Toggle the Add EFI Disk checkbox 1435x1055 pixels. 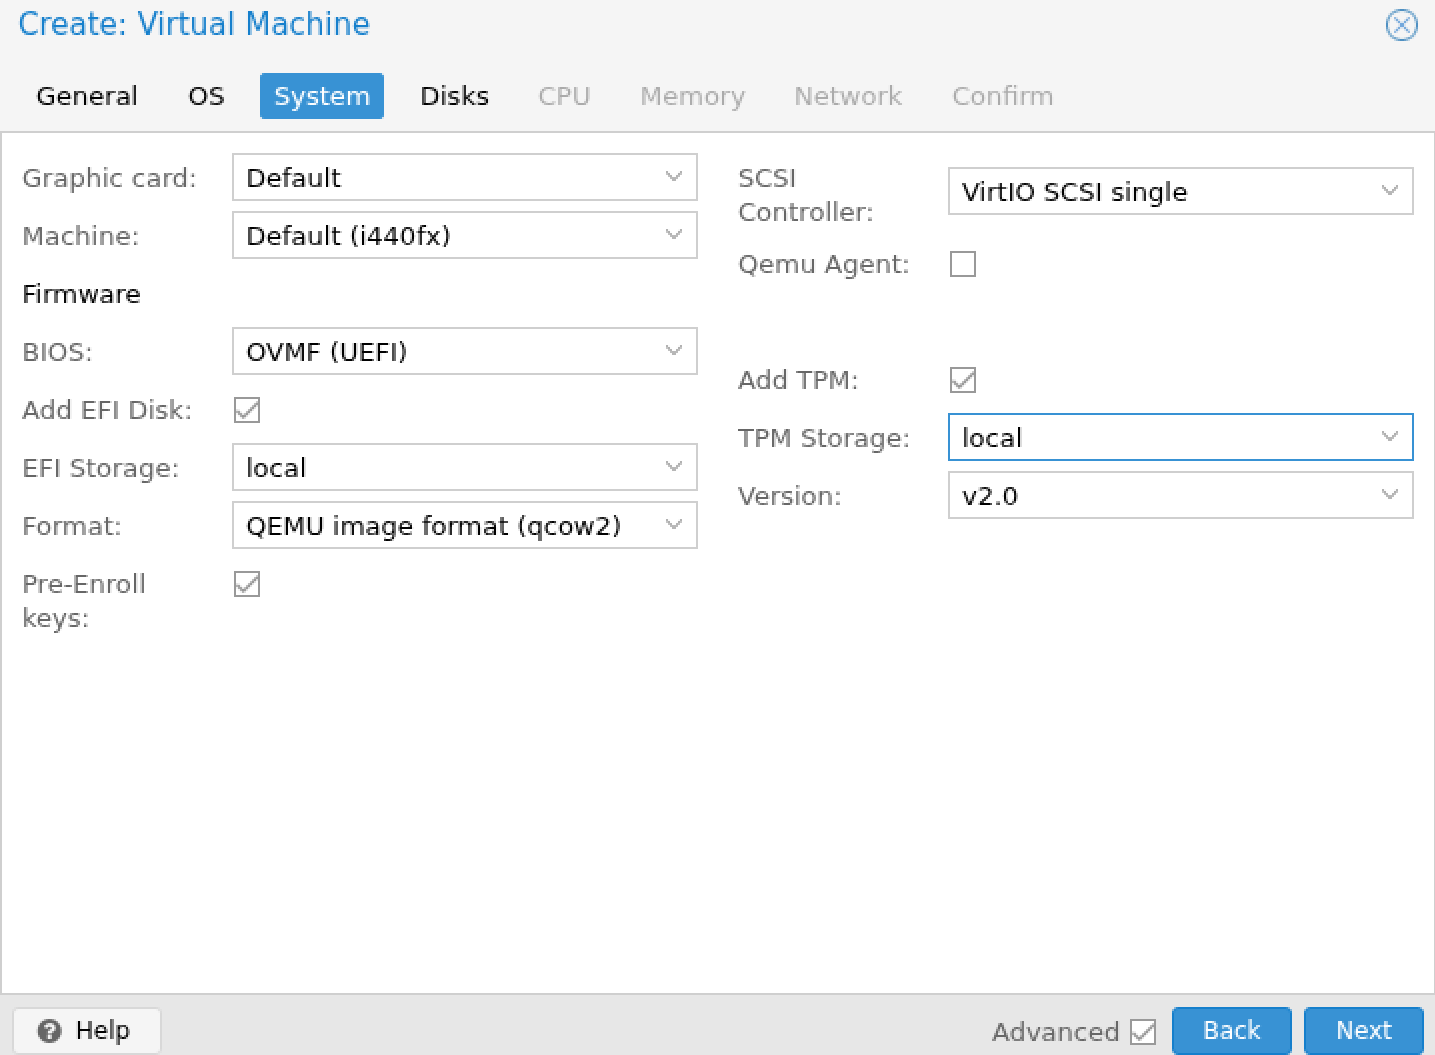click(247, 410)
